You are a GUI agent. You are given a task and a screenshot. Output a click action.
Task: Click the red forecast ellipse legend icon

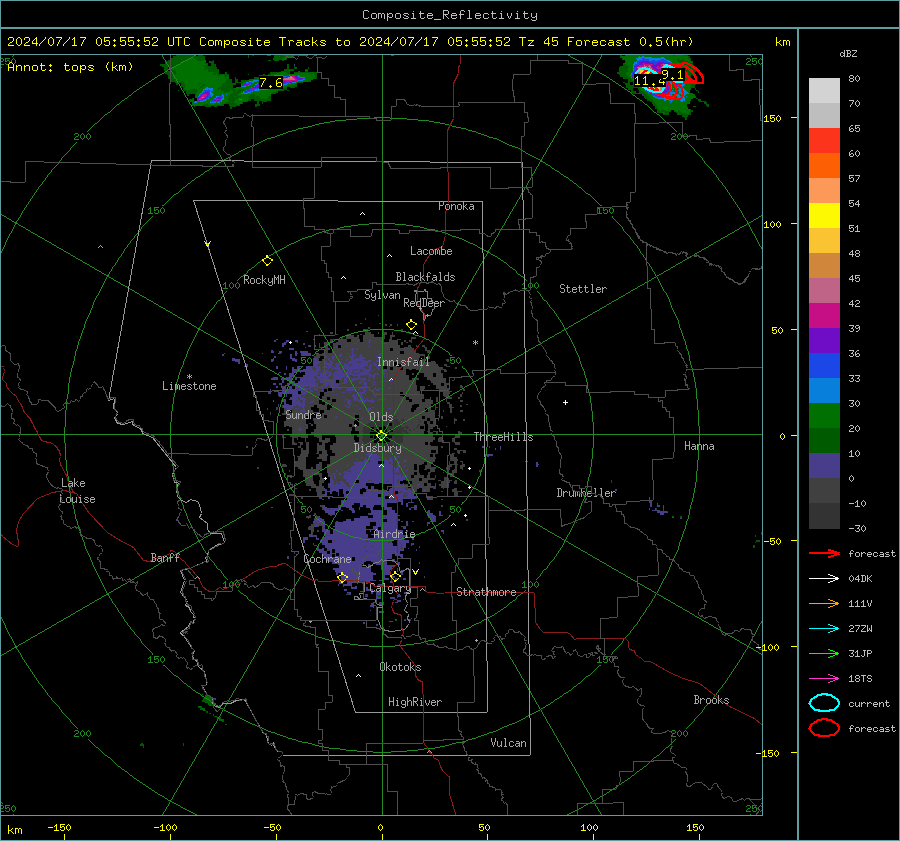tap(824, 728)
